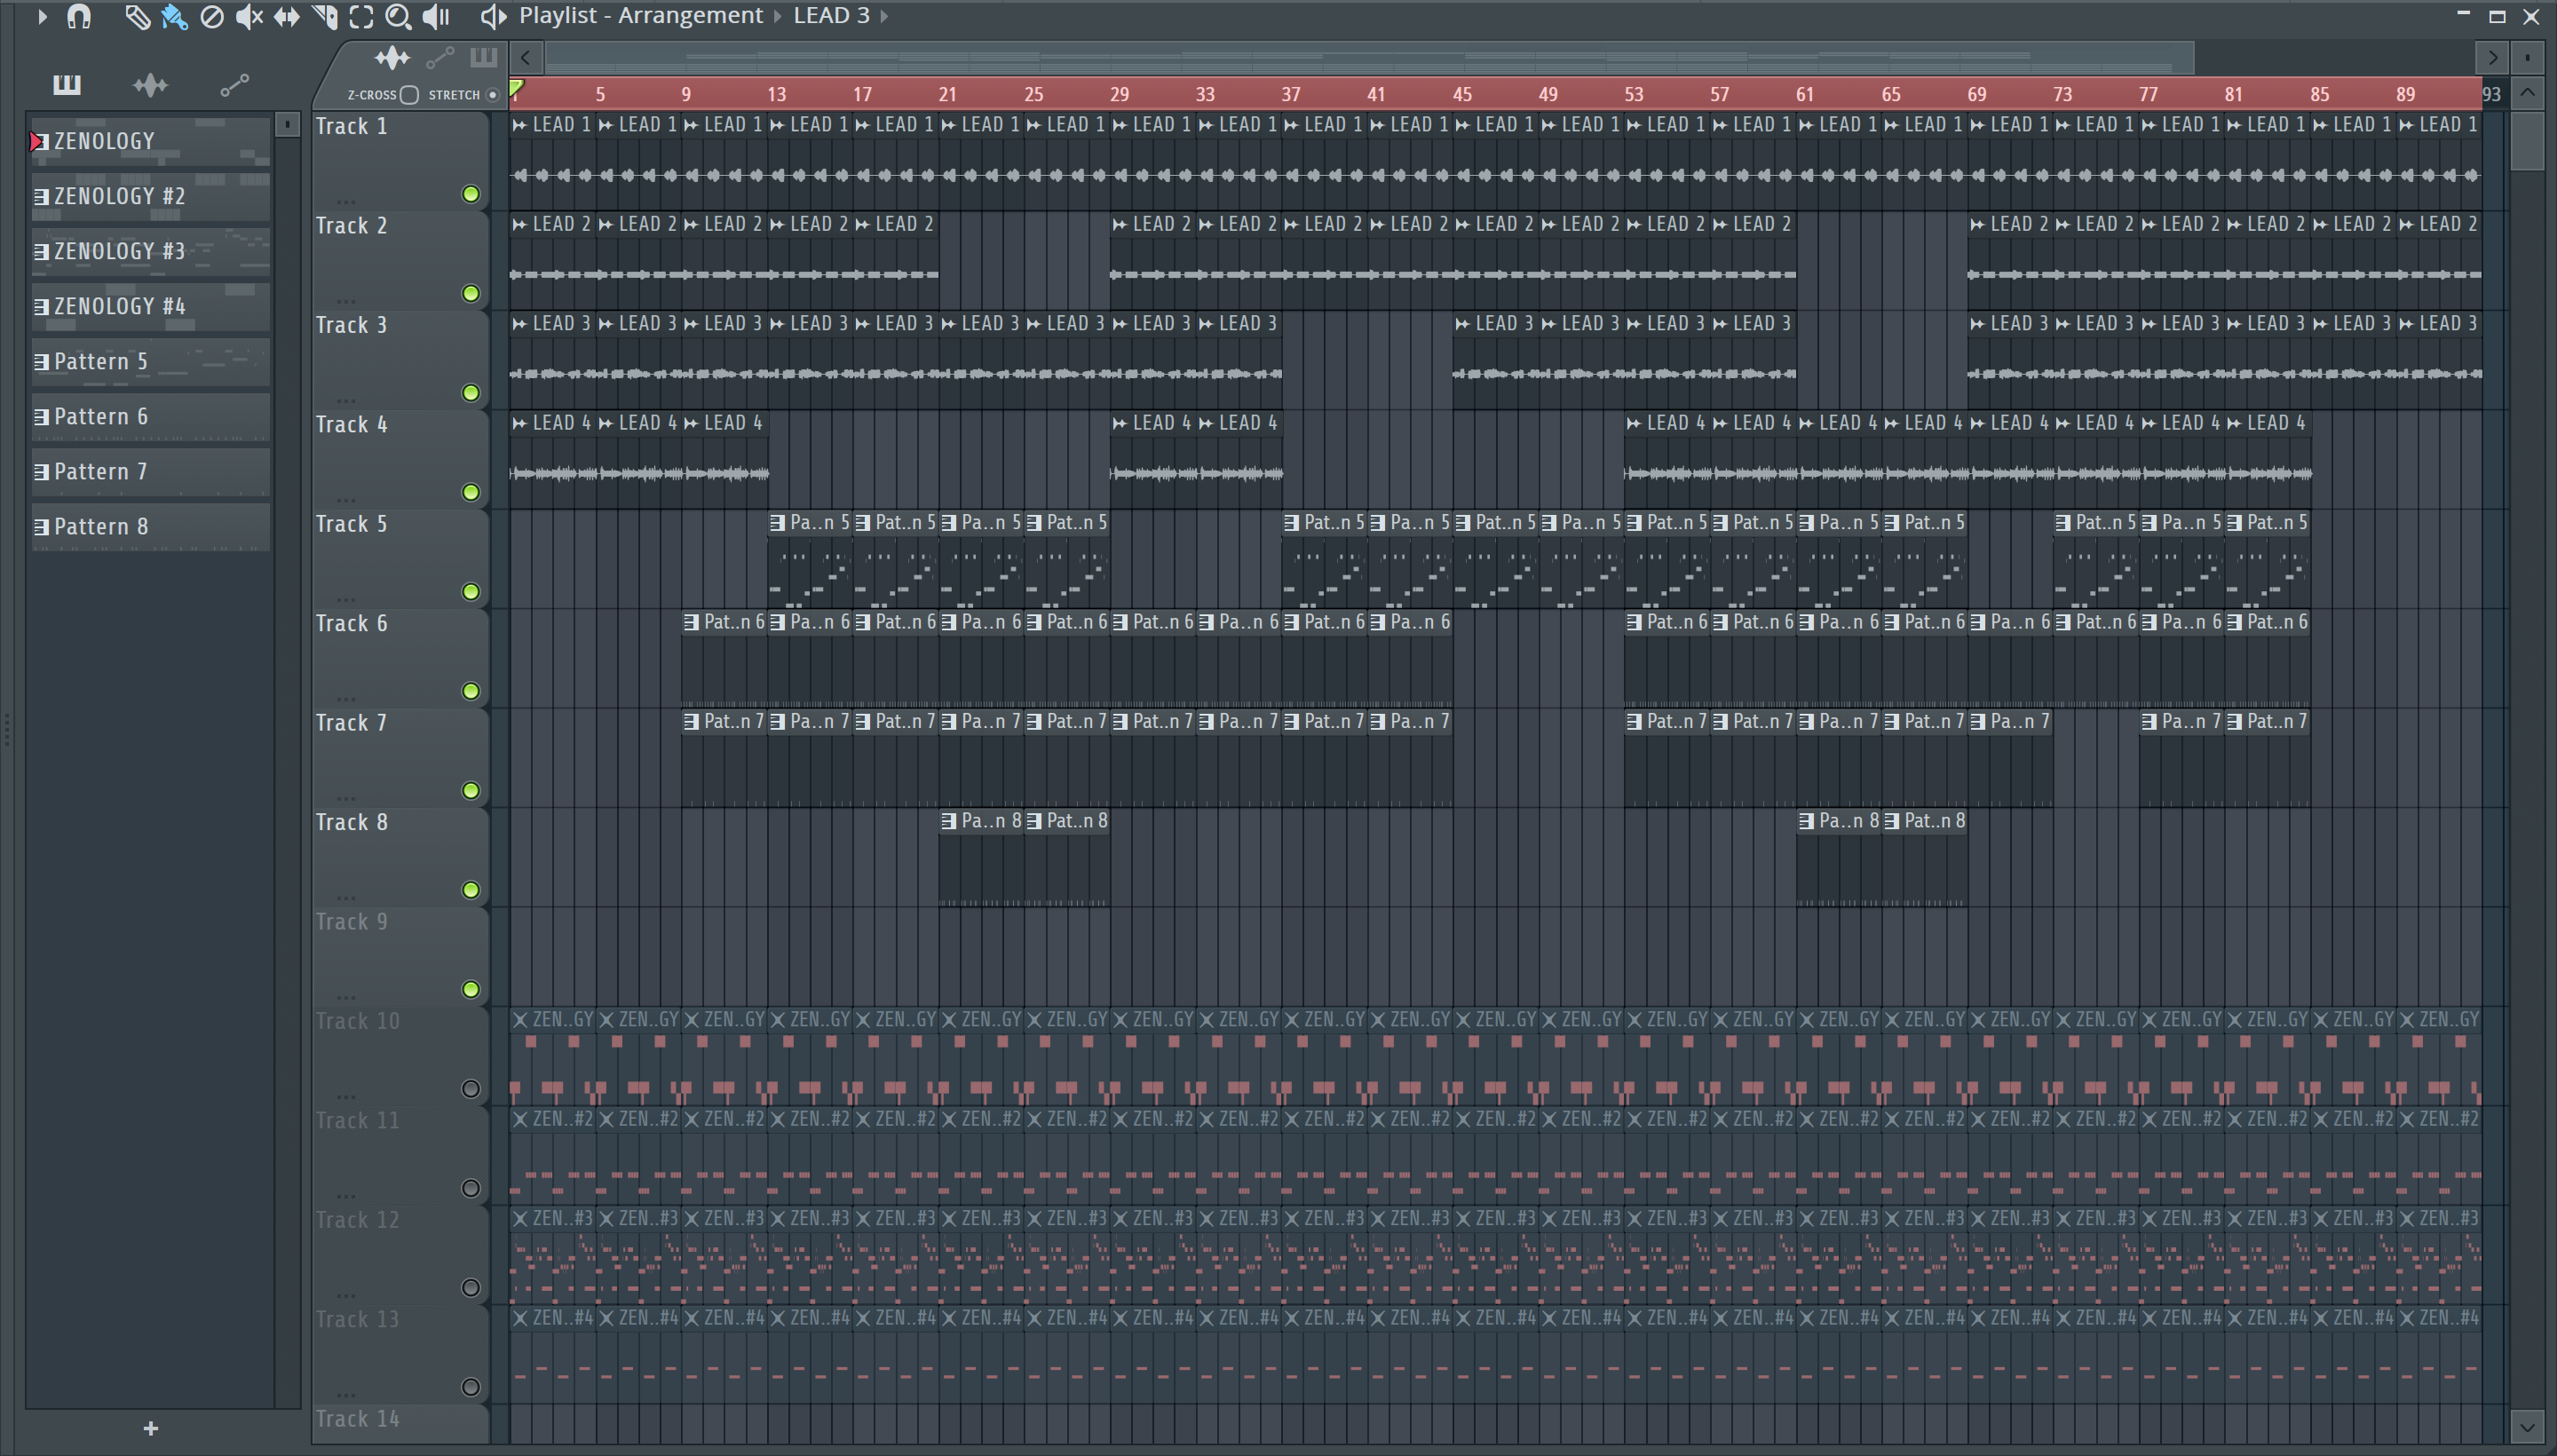Focus pattern clips with the piano tab
This screenshot has height=1456, width=2557.
tap(483, 57)
